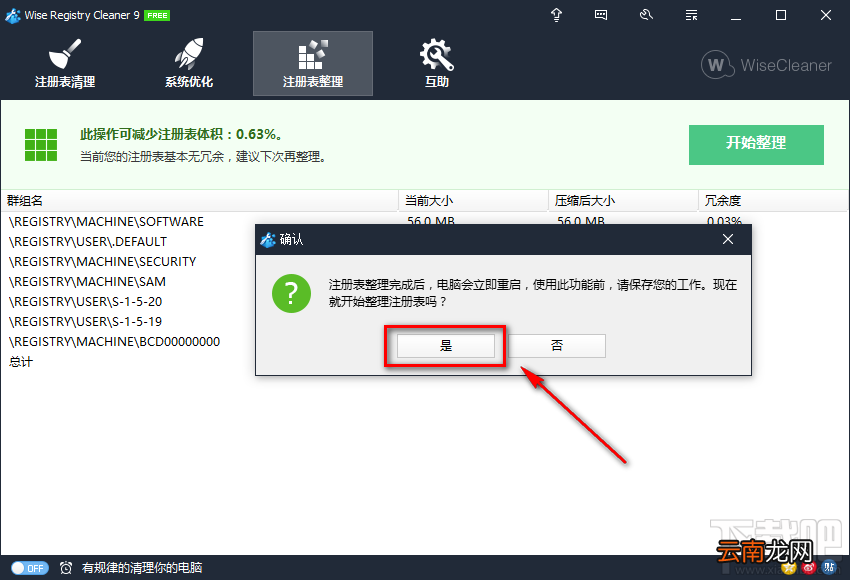
Task: Select the 注册表整理 tab
Action: pos(313,63)
